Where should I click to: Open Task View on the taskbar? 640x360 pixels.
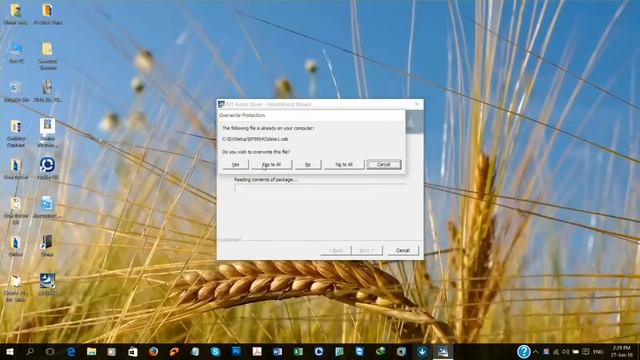[x=50, y=351]
